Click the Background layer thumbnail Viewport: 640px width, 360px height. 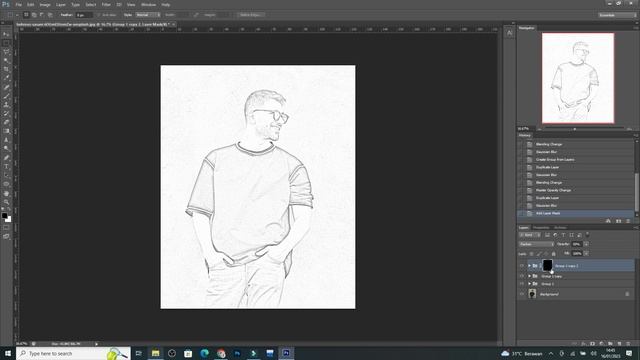click(532, 293)
